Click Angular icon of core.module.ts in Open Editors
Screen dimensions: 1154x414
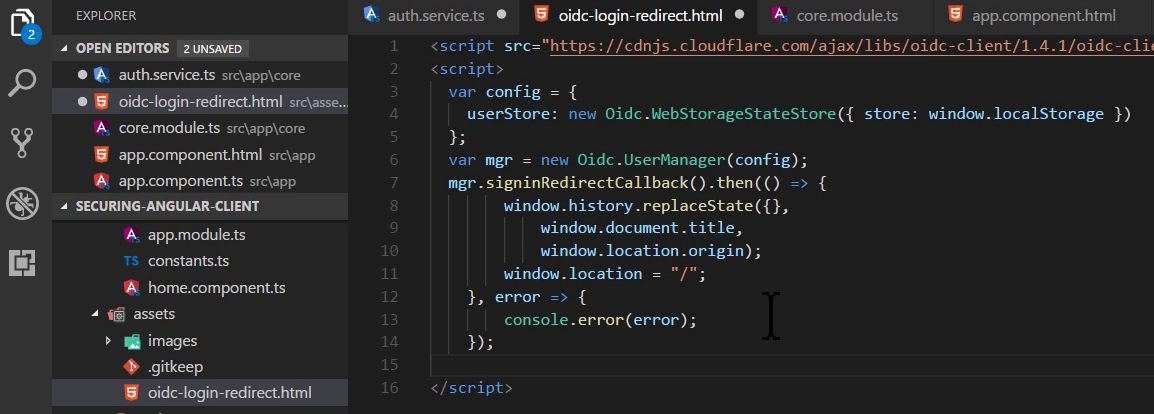102,128
